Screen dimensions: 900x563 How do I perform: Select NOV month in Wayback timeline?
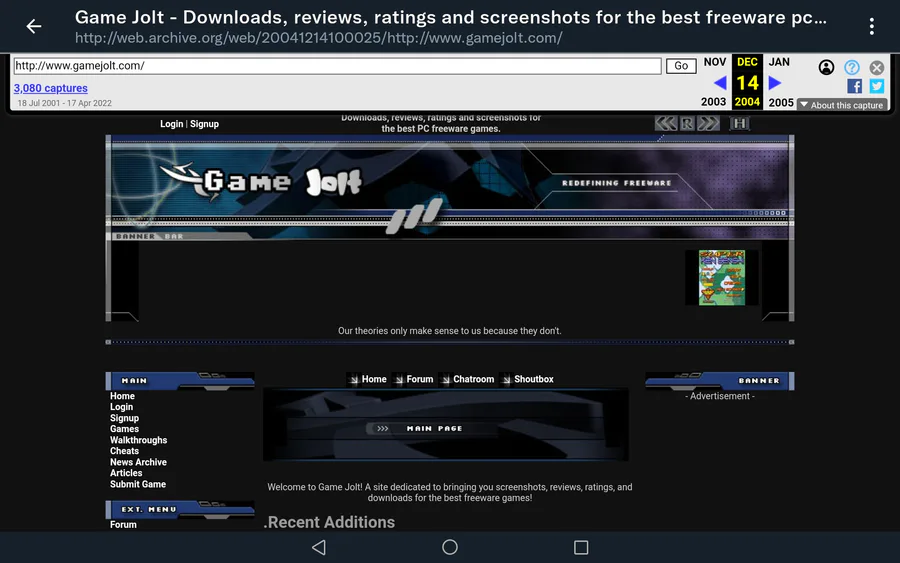point(715,62)
